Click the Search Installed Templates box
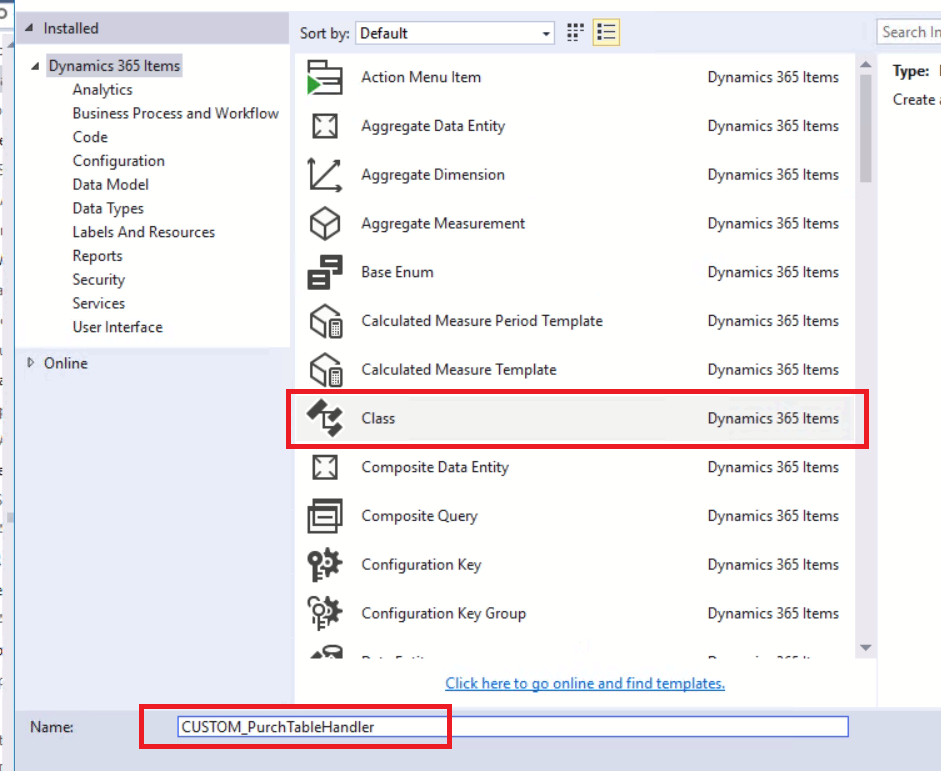 tap(909, 32)
